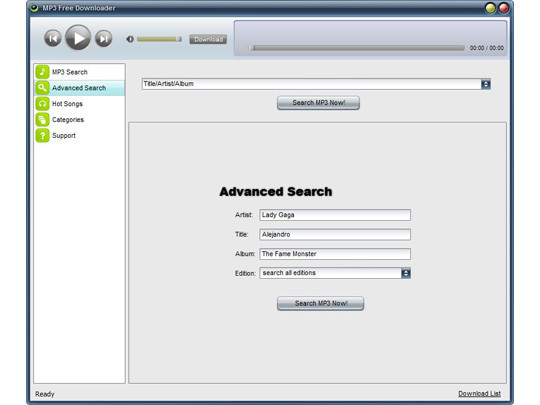This screenshot has height=405, width=540.
Task: Start playback with the play button
Action: pos(78,38)
